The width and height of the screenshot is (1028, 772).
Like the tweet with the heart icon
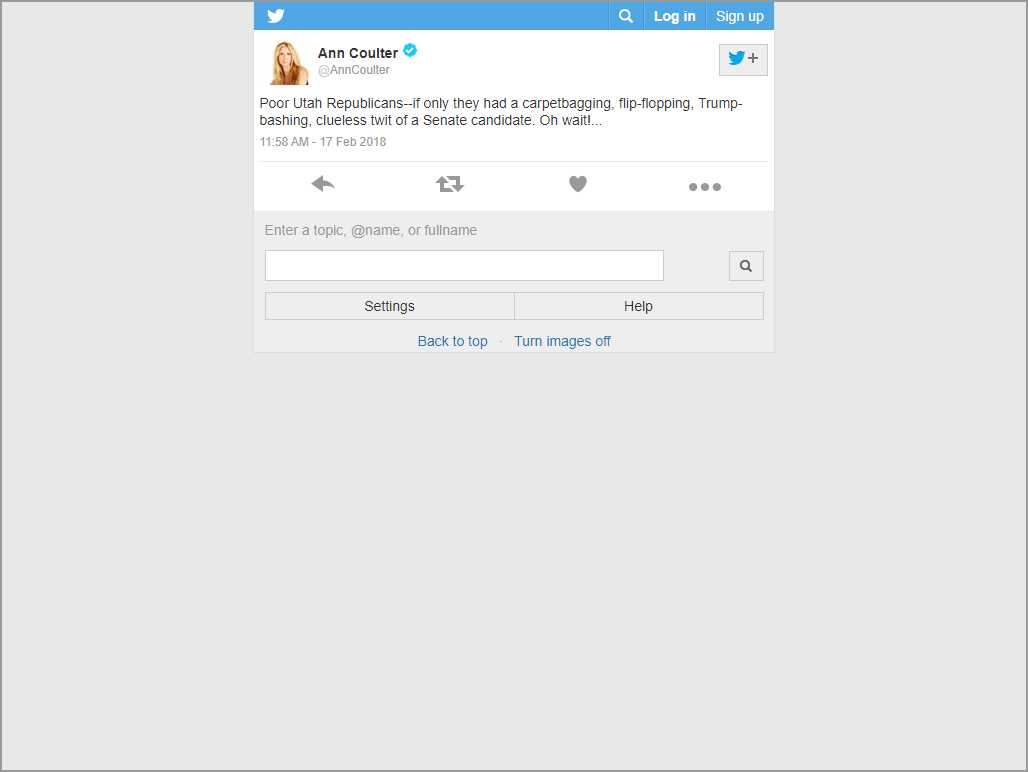577,184
